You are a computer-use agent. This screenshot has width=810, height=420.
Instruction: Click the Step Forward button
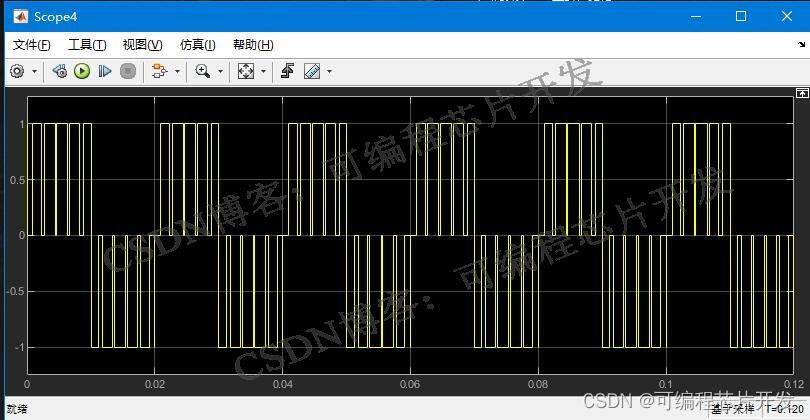coord(105,71)
